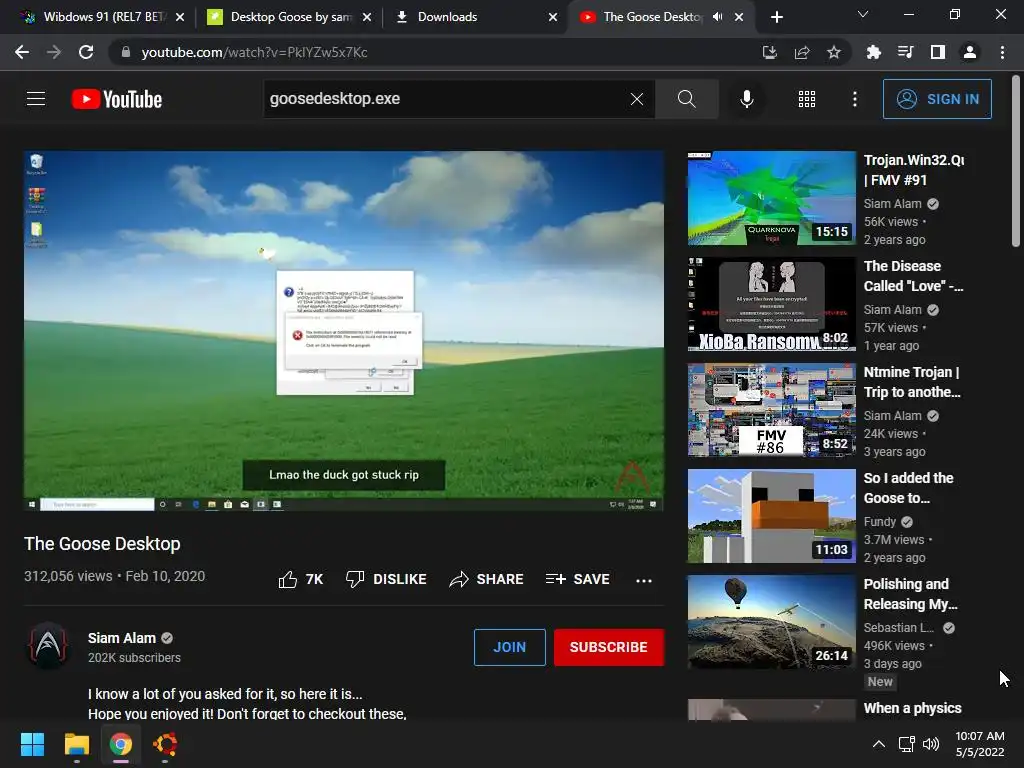Go to YouTube home via logo
This screenshot has height=768, width=1024.
pyautogui.click(x=117, y=99)
